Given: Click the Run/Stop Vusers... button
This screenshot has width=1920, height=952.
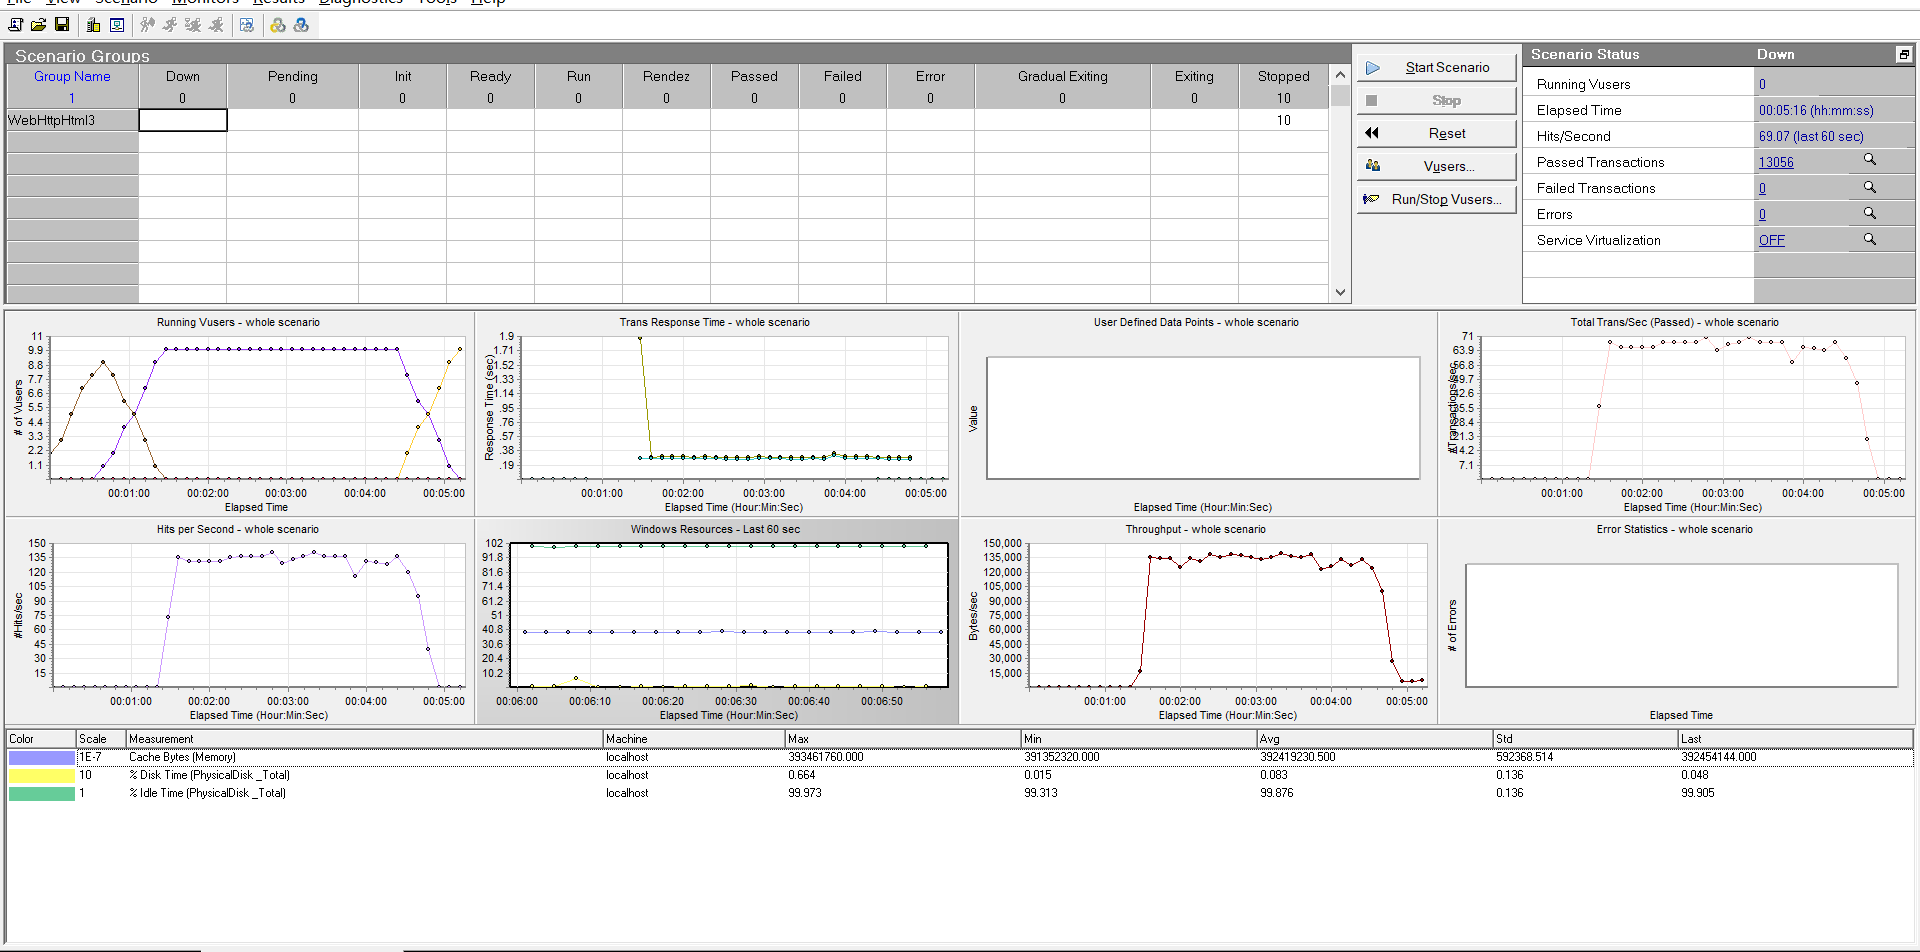Looking at the screenshot, I should [x=1437, y=199].
